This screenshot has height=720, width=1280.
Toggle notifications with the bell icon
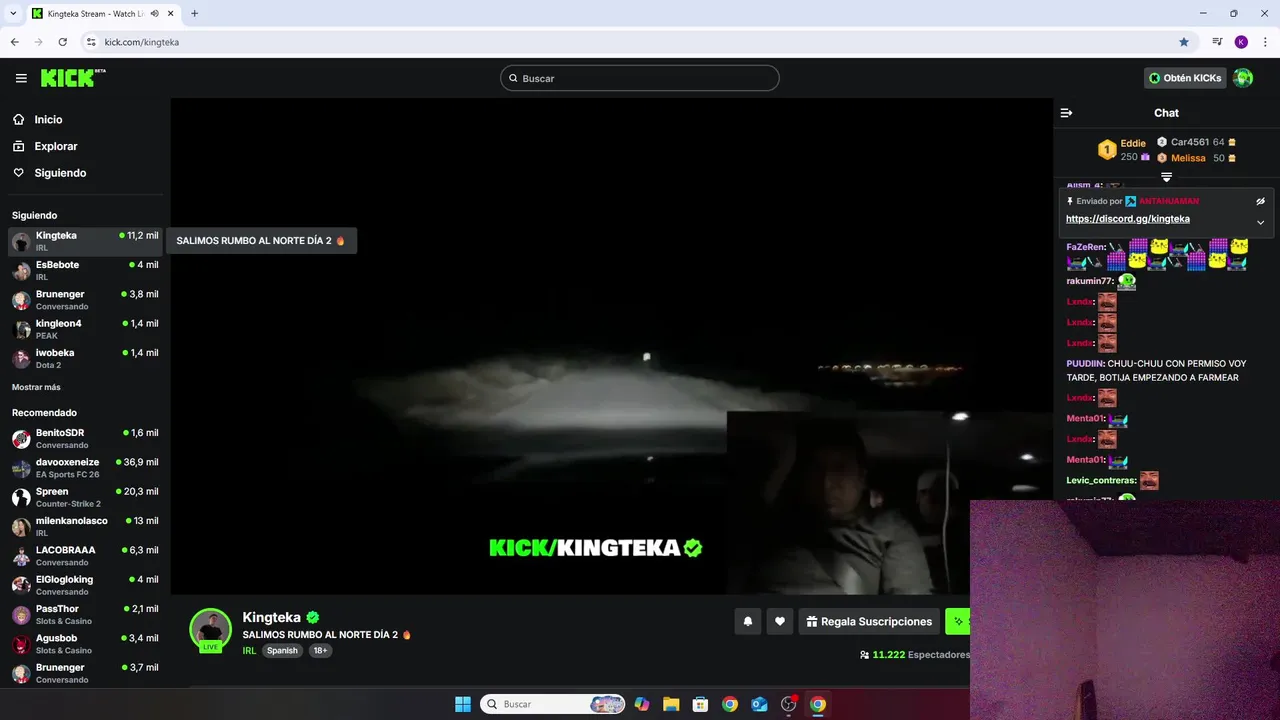(x=748, y=621)
